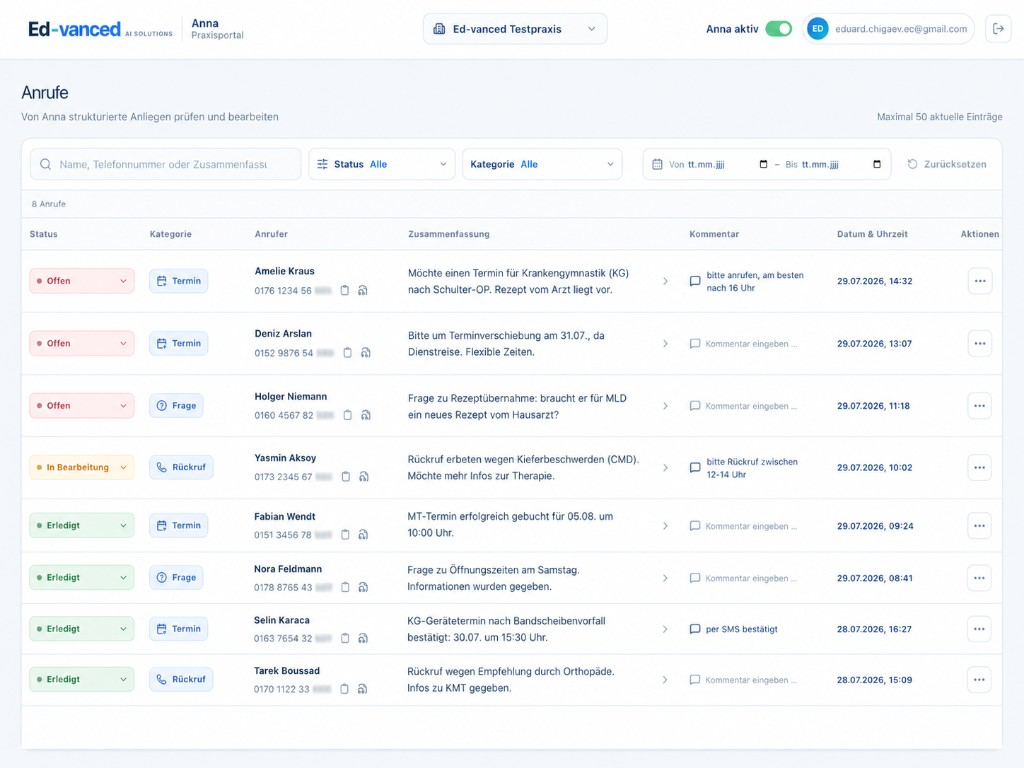
Task: Change Offen status for Deniz Arslan
Action: pos(82,344)
